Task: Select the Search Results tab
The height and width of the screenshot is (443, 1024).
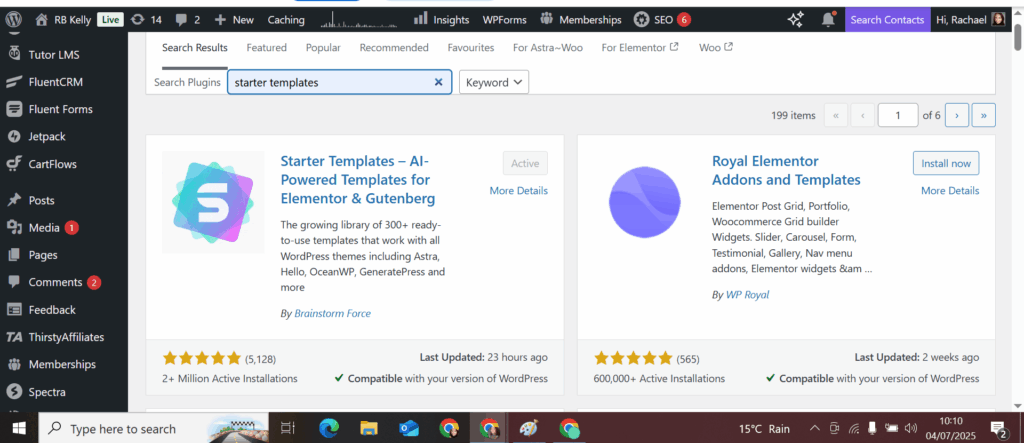Action: pyautogui.click(x=195, y=48)
